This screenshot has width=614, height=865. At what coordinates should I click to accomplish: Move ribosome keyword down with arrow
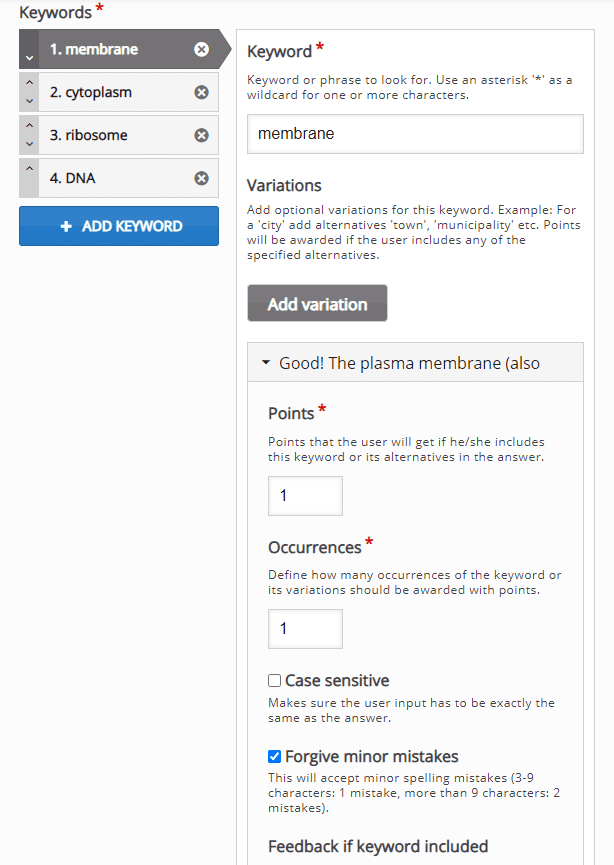[x=29, y=145]
